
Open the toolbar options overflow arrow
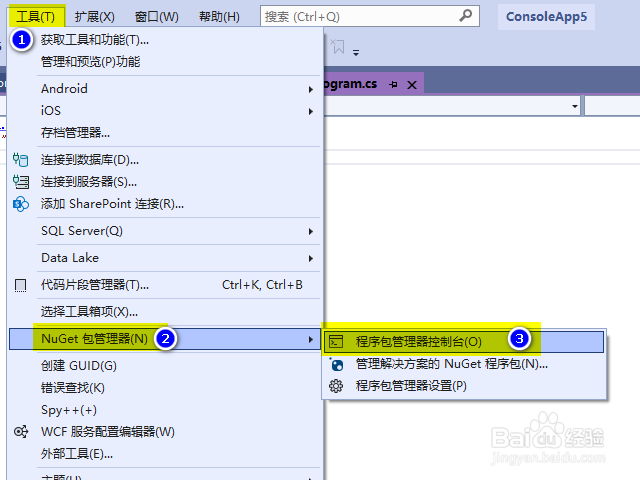pos(356,52)
